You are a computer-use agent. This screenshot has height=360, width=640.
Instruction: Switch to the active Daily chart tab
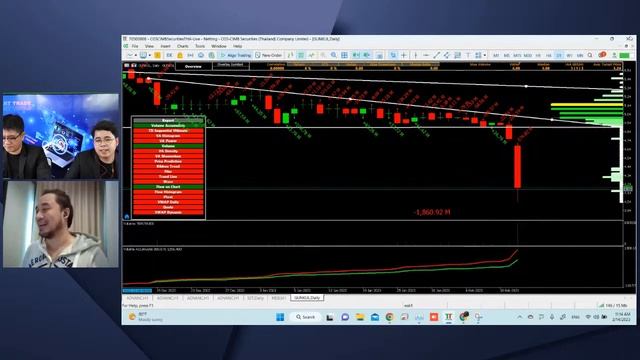tap(307, 298)
